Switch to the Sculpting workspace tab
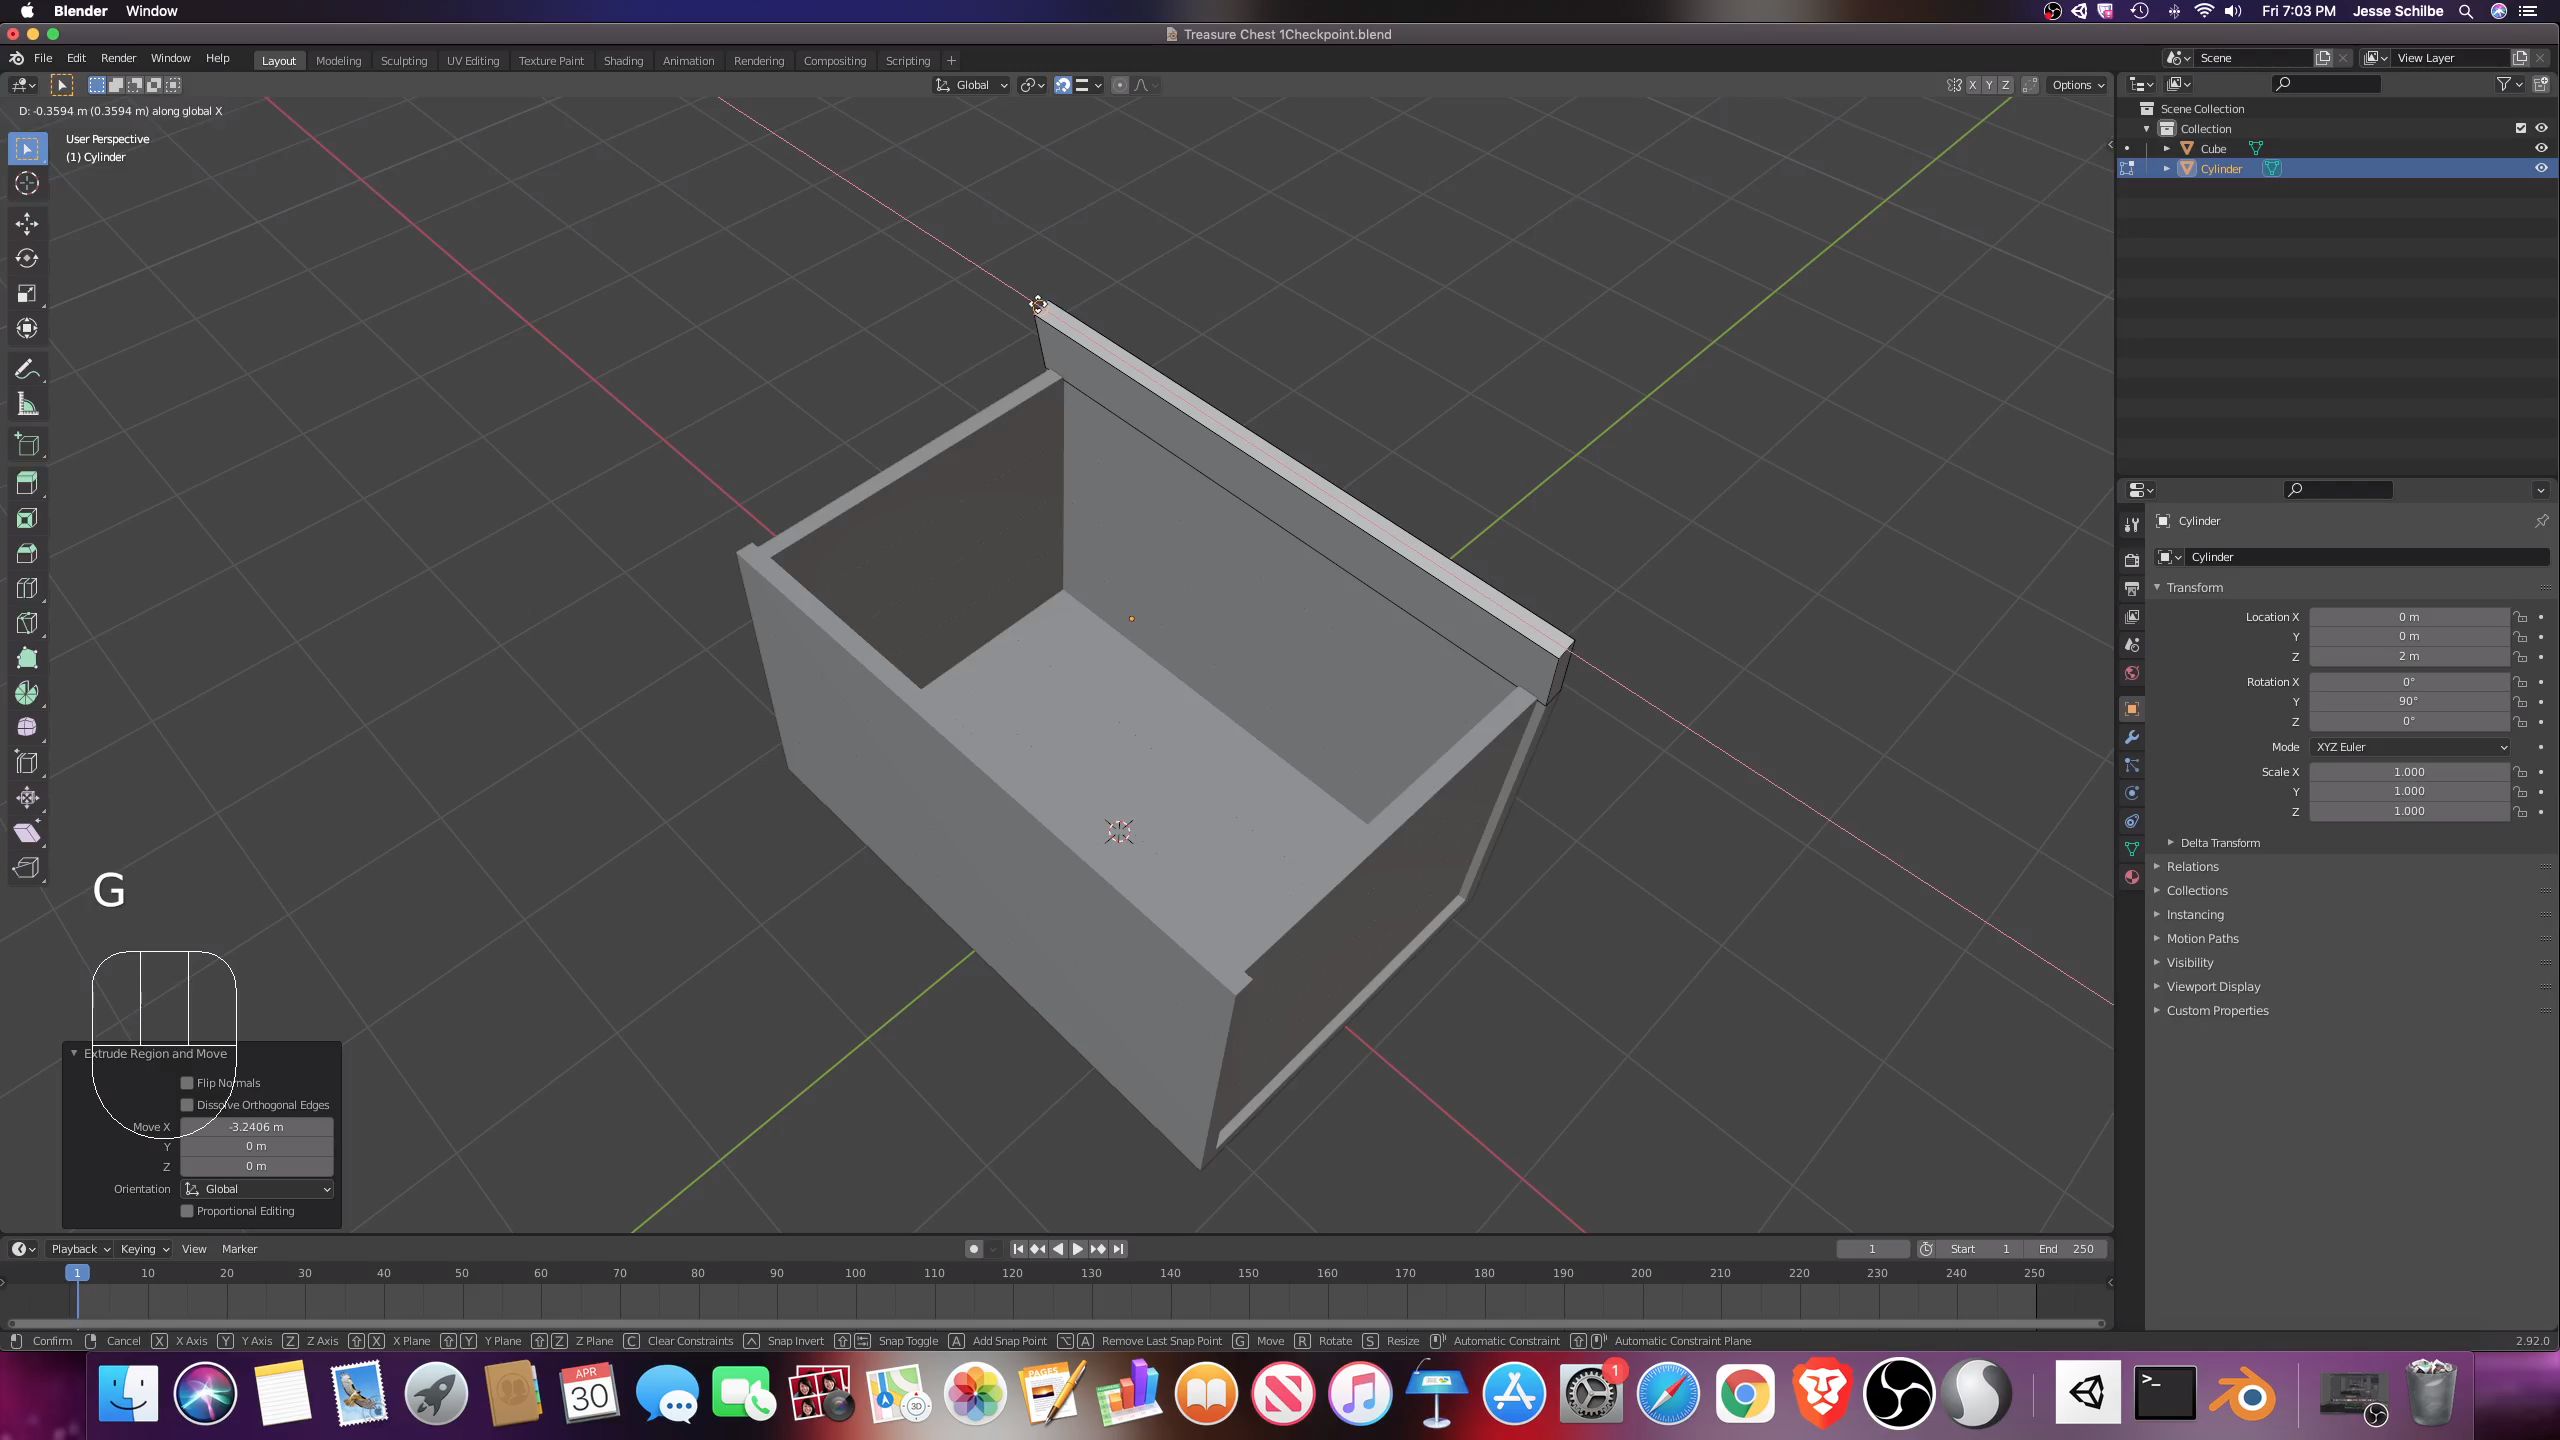Image resolution: width=2560 pixels, height=1440 pixels. [x=403, y=61]
